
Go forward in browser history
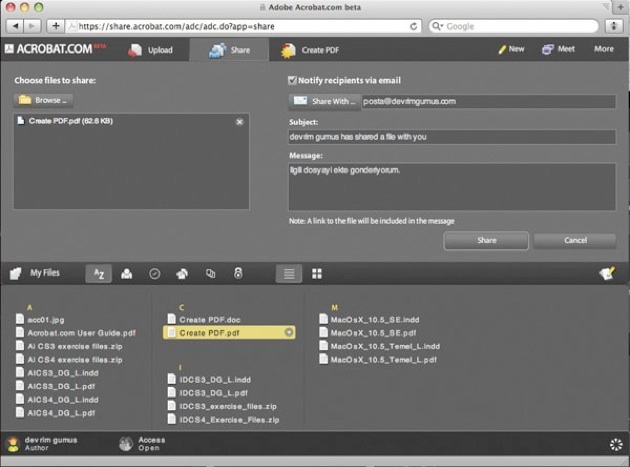pos(32,26)
